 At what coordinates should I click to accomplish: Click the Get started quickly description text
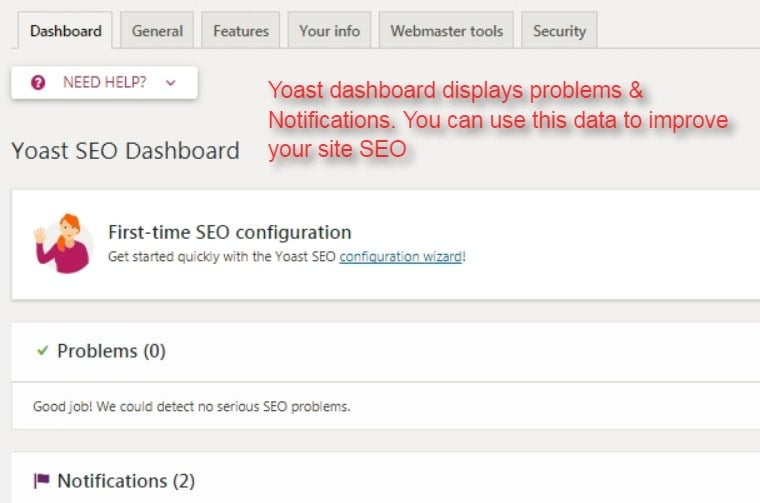point(287,256)
